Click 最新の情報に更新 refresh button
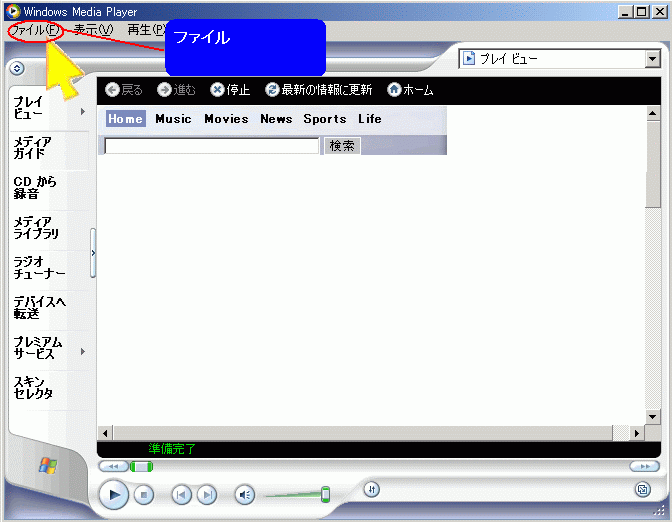 tap(318, 90)
